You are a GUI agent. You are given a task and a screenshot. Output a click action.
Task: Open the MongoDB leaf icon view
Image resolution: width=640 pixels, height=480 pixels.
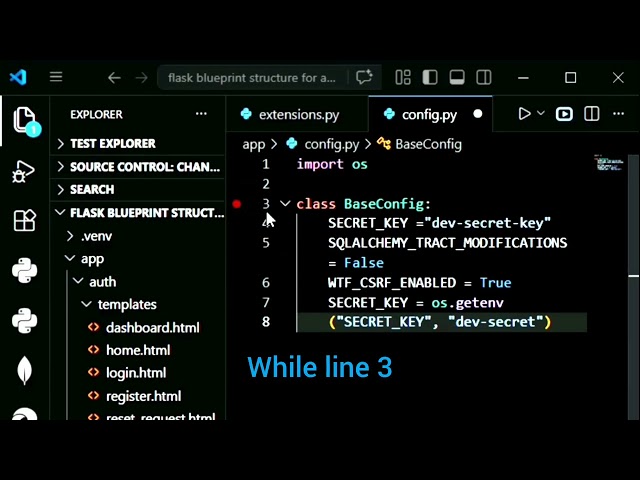click(24, 370)
